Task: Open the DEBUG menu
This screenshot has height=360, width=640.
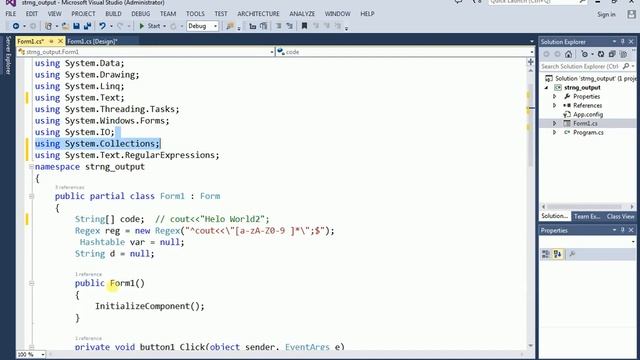Action: [x=140, y=13]
